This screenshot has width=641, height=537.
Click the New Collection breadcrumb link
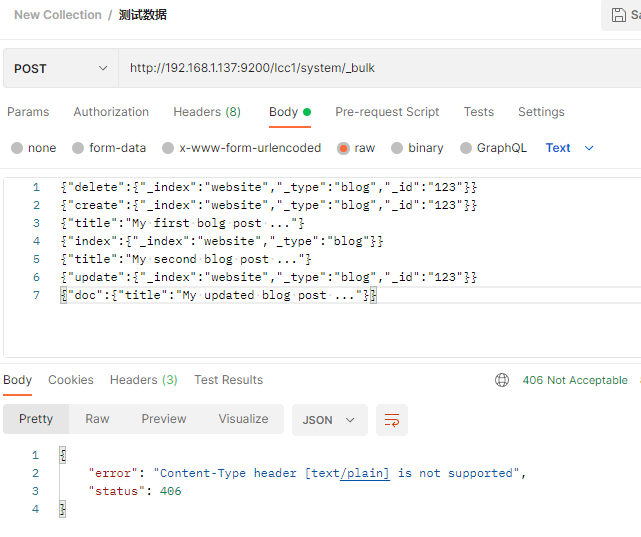(x=57, y=15)
